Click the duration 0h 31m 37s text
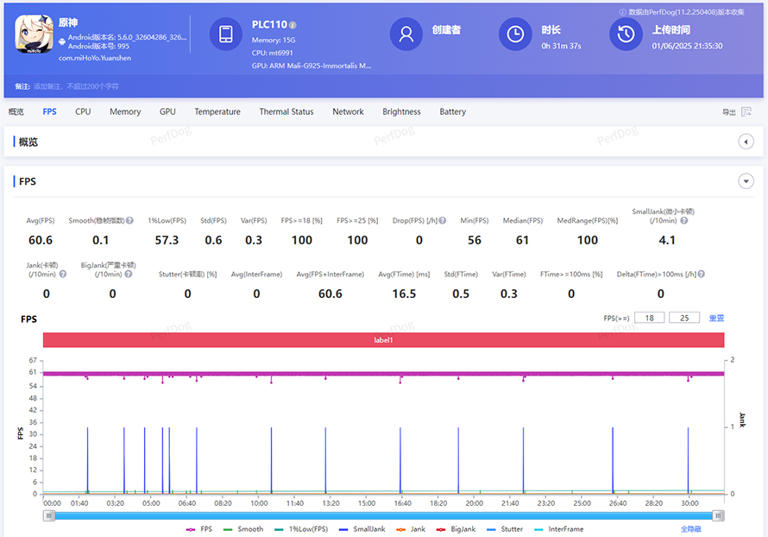Viewport: 768px width, 537px height. tap(561, 46)
